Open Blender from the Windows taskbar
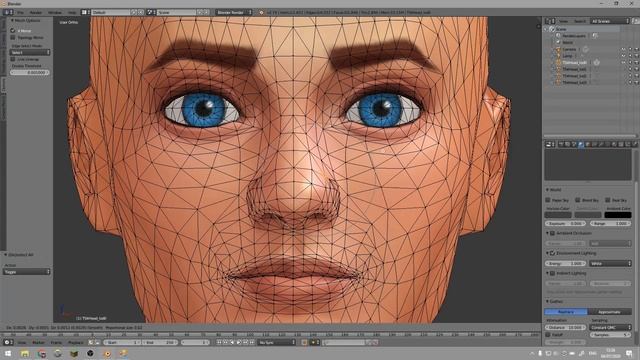Image resolution: width=640 pixels, height=360 pixels. [107, 353]
